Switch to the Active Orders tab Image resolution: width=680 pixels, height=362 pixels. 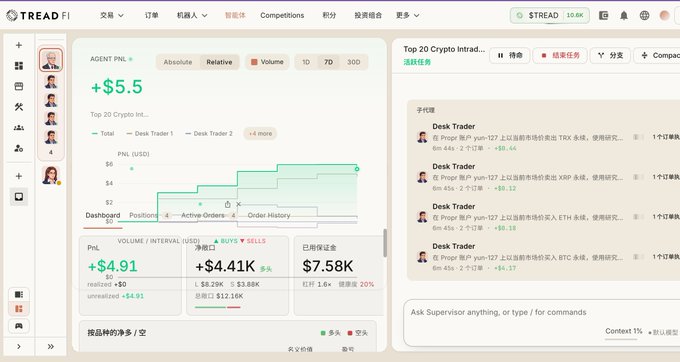point(209,215)
